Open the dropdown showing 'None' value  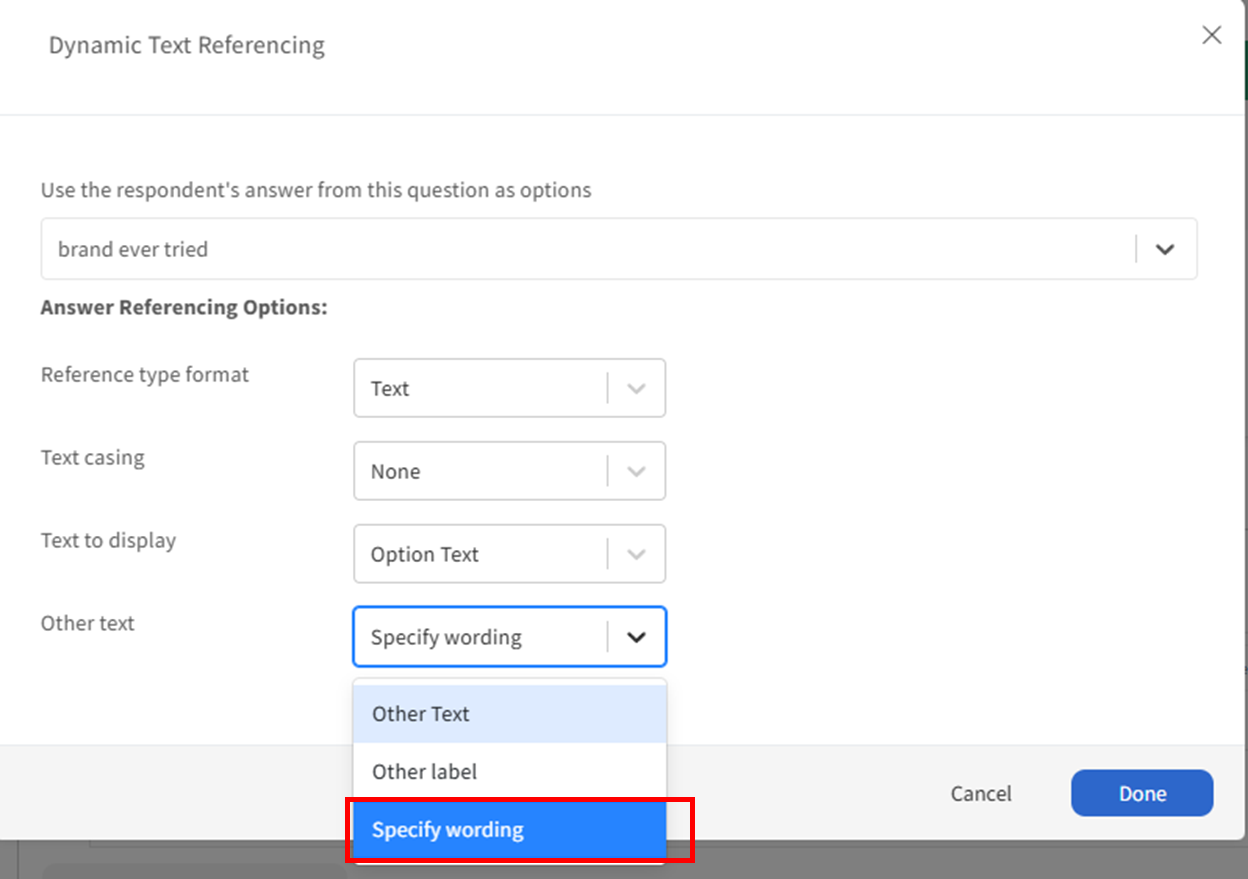pyautogui.click(x=480, y=471)
